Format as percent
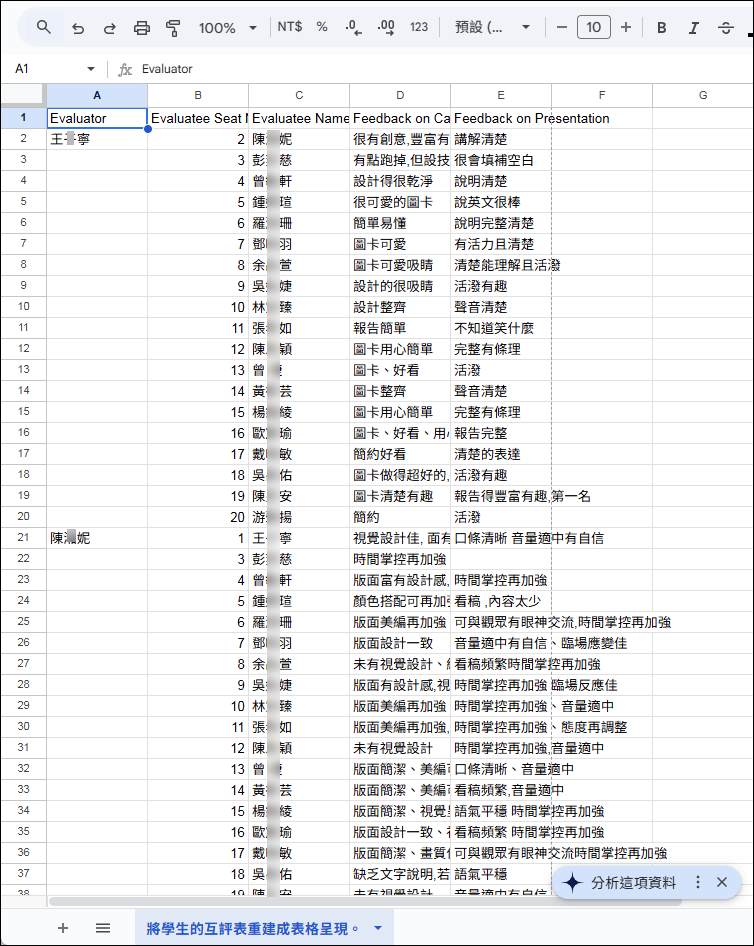The image size is (754, 946). [x=322, y=27]
